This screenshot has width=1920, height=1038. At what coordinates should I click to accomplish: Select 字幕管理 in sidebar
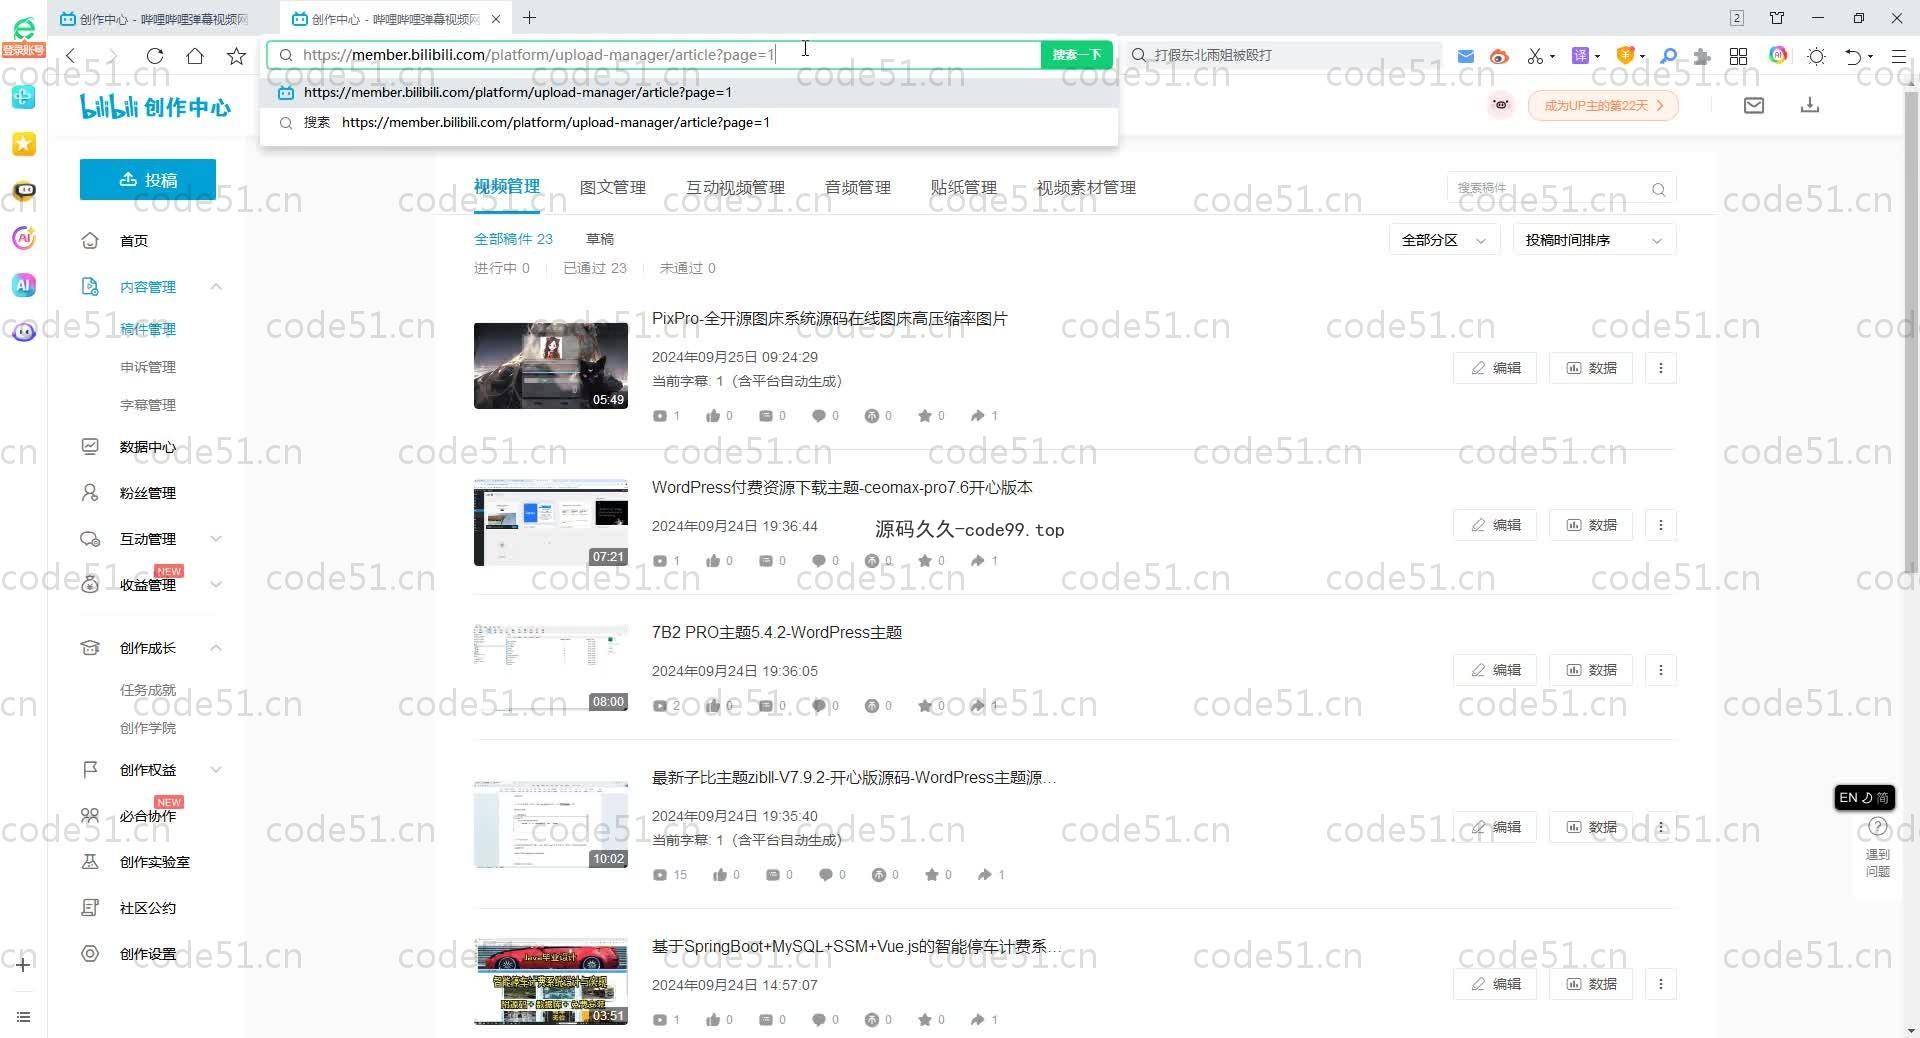tap(148, 405)
